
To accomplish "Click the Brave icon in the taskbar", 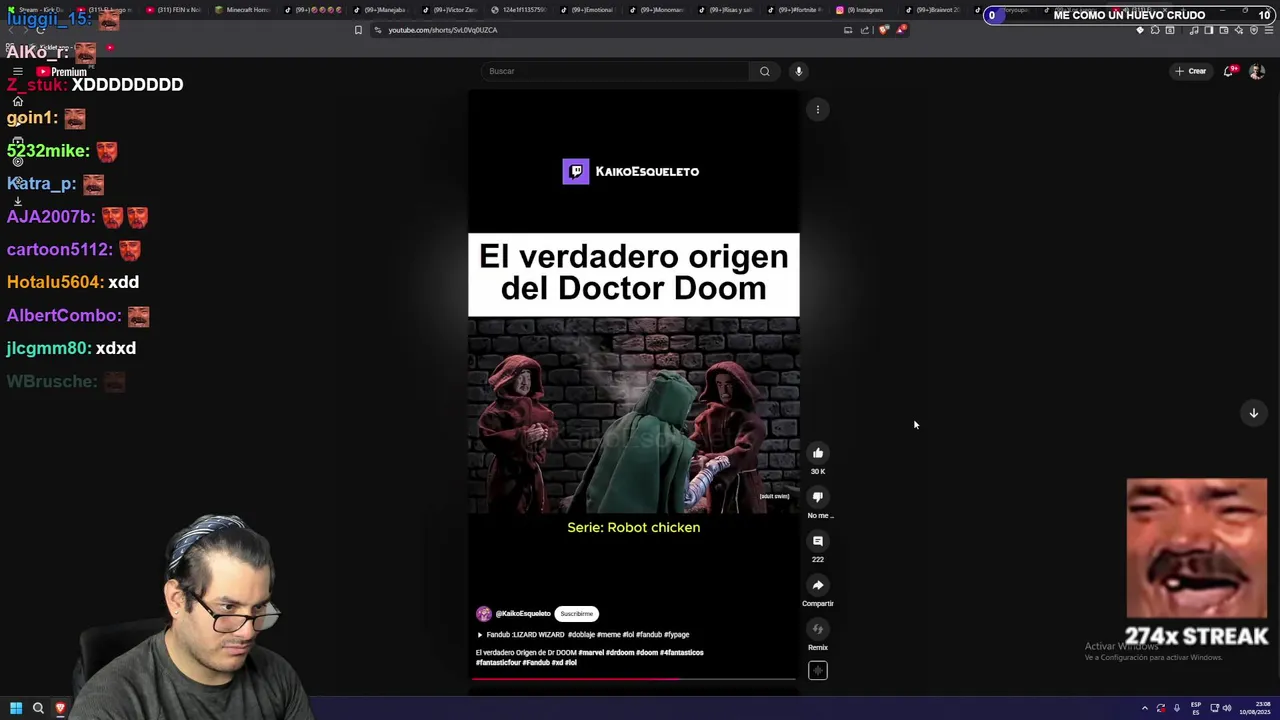I will (x=60, y=708).
